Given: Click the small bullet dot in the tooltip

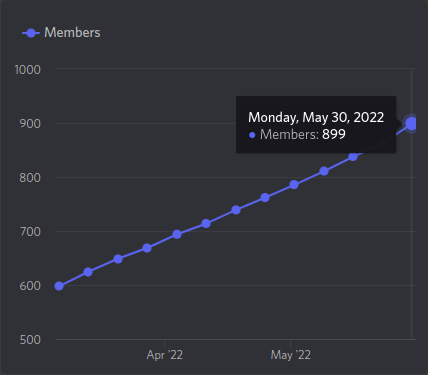Looking at the screenshot, I should pyautogui.click(x=252, y=135).
